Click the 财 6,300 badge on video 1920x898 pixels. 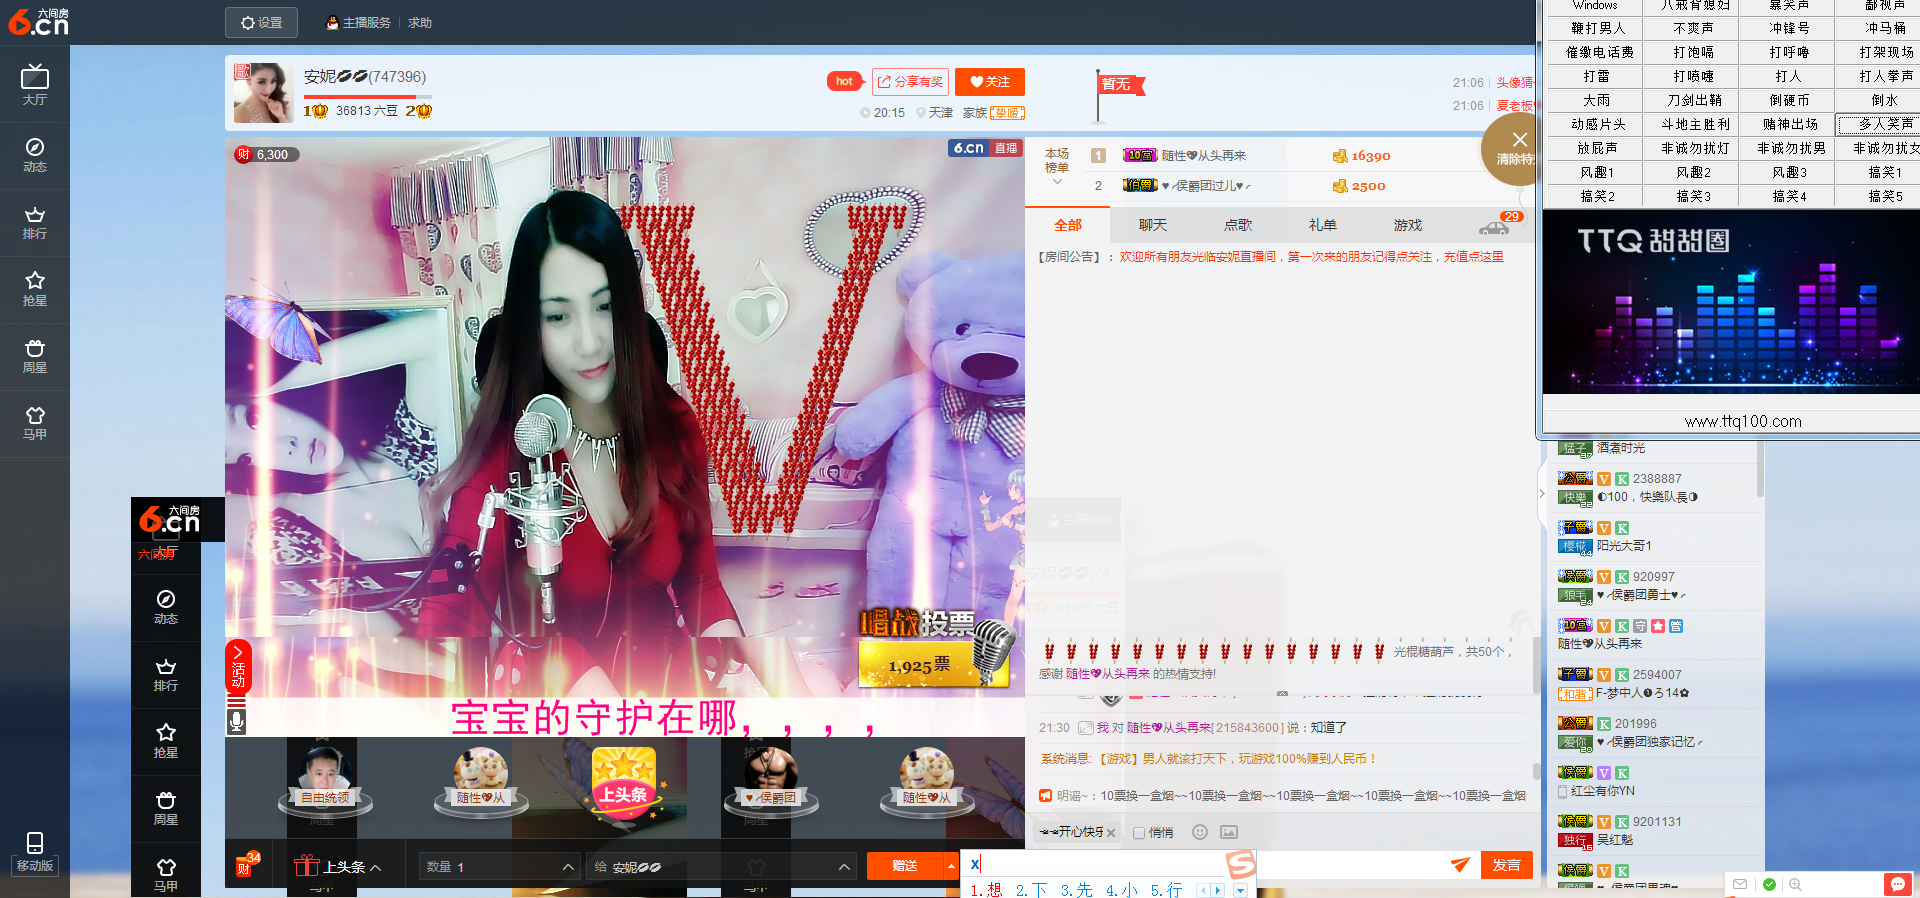(267, 155)
